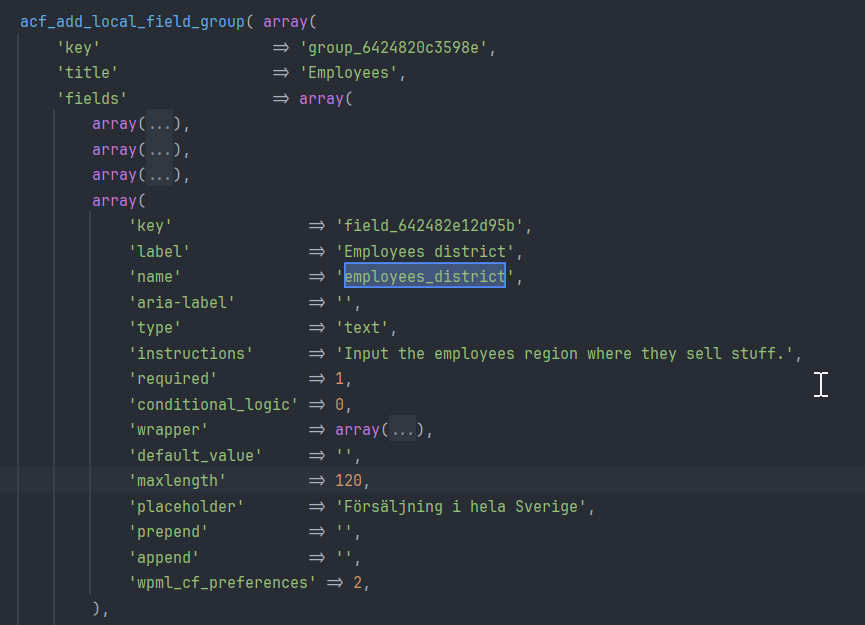
Task: Expand the wrapper array folded placeholder
Action: [x=403, y=430]
